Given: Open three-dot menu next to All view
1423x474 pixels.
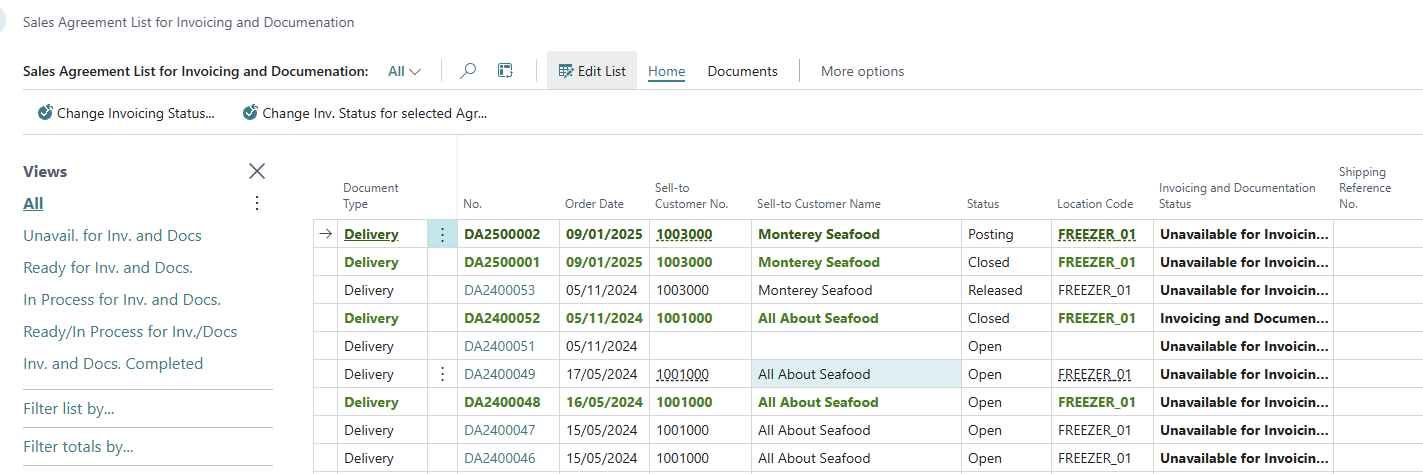Looking at the screenshot, I should click(257, 203).
